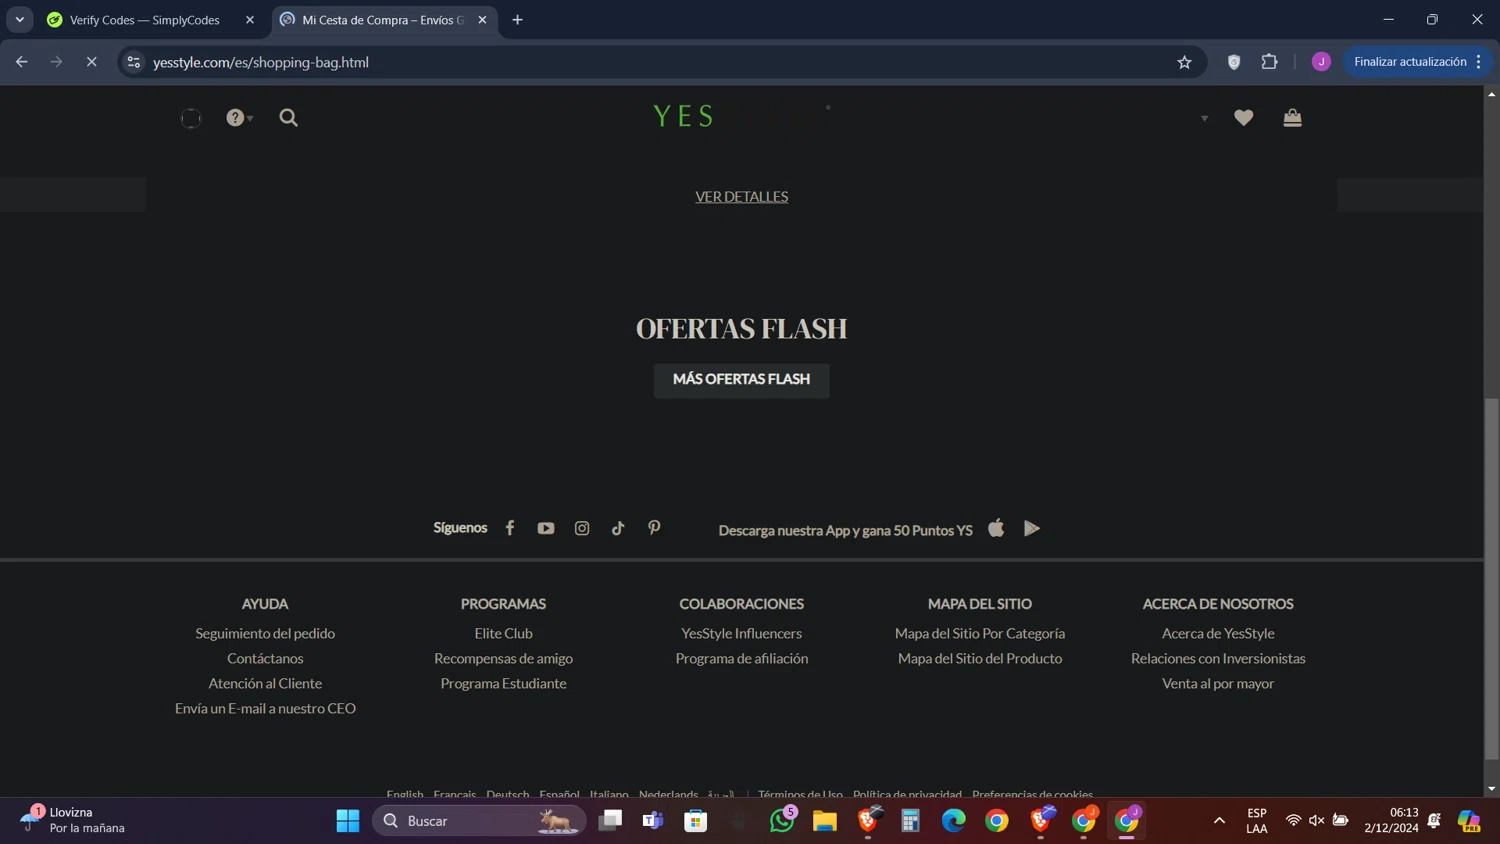
Task: Open Programa de afiliación link
Action: [741, 659]
